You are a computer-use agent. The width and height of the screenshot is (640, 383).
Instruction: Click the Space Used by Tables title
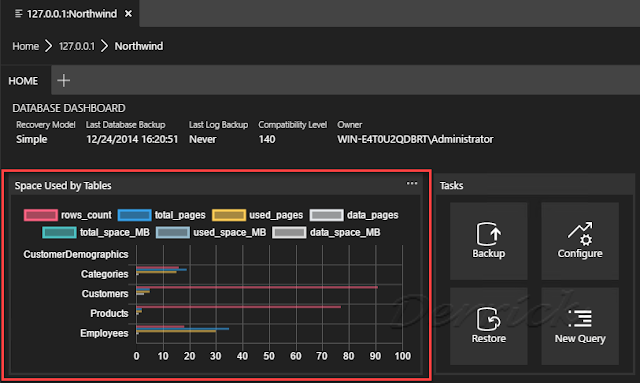[63, 186]
